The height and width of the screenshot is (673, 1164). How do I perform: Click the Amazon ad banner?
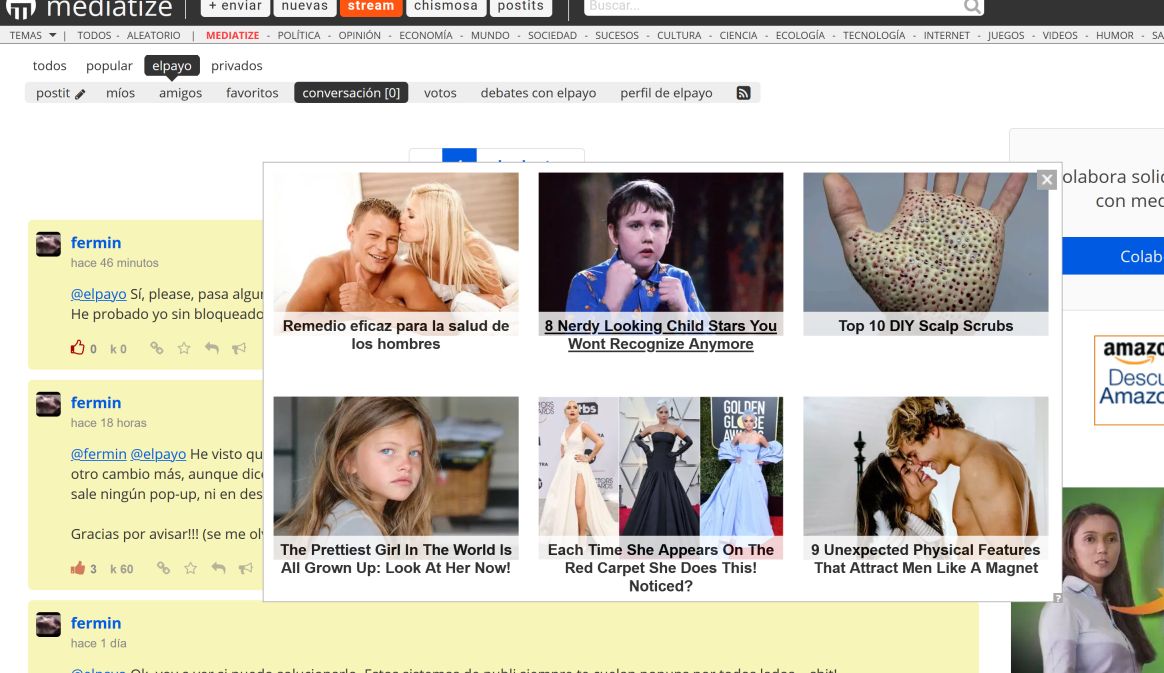pos(1129,380)
